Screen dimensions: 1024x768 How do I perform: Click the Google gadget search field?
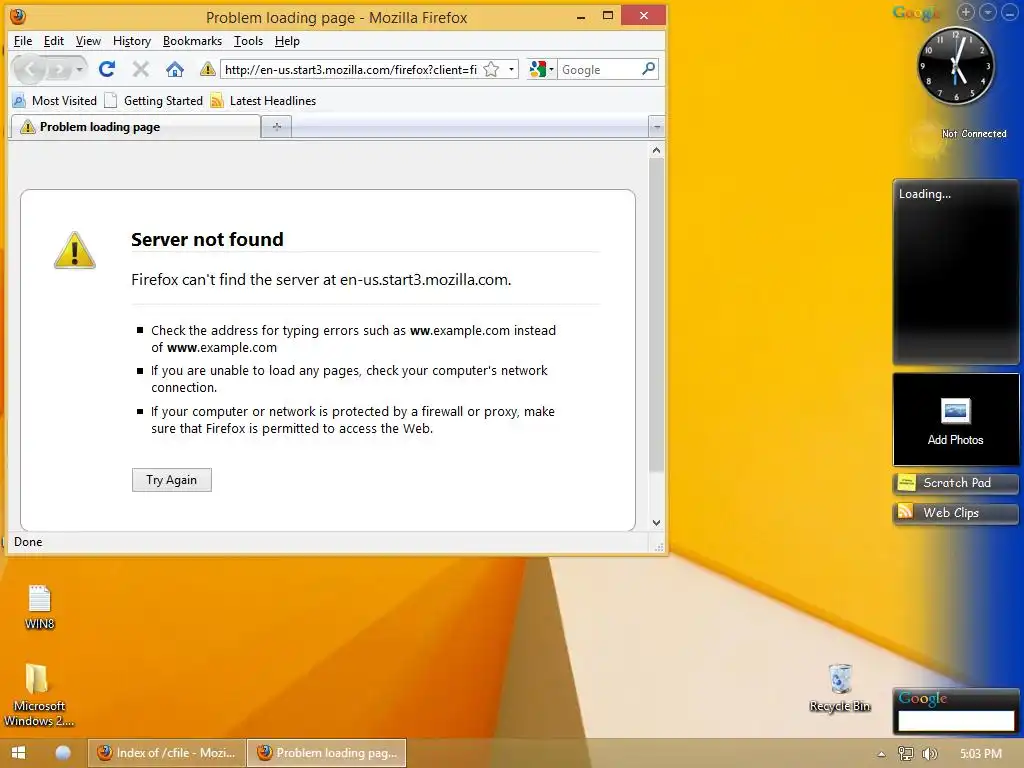(x=955, y=720)
